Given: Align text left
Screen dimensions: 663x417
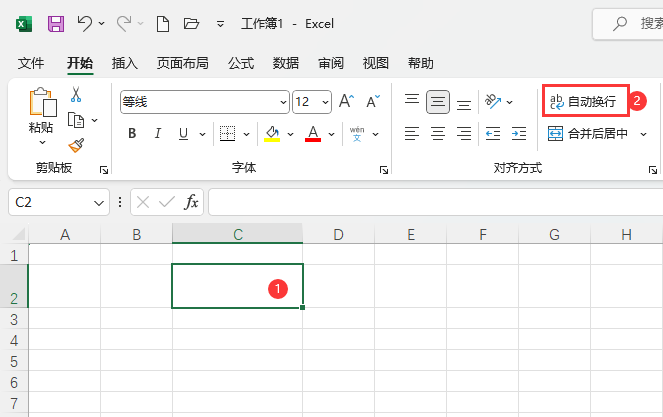Looking at the screenshot, I should pos(412,134).
